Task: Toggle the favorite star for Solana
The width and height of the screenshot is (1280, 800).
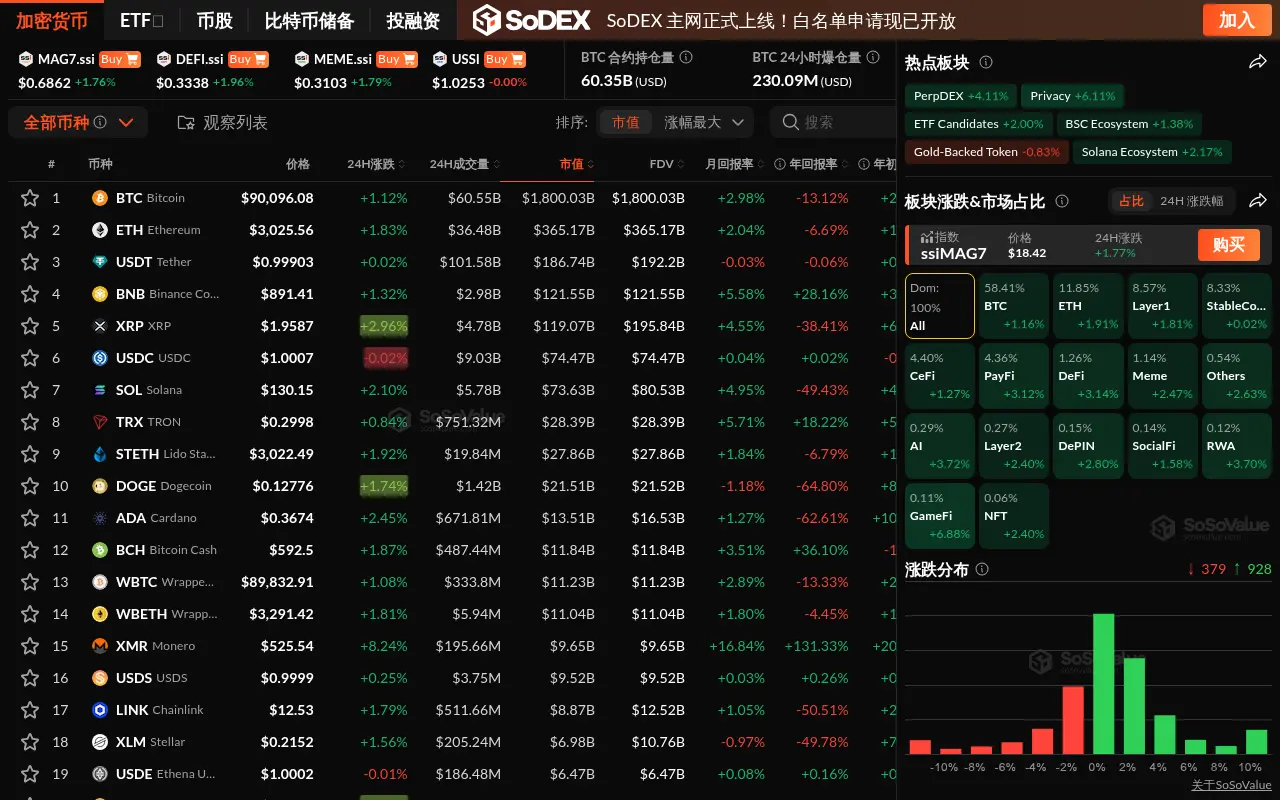Action: coord(30,389)
